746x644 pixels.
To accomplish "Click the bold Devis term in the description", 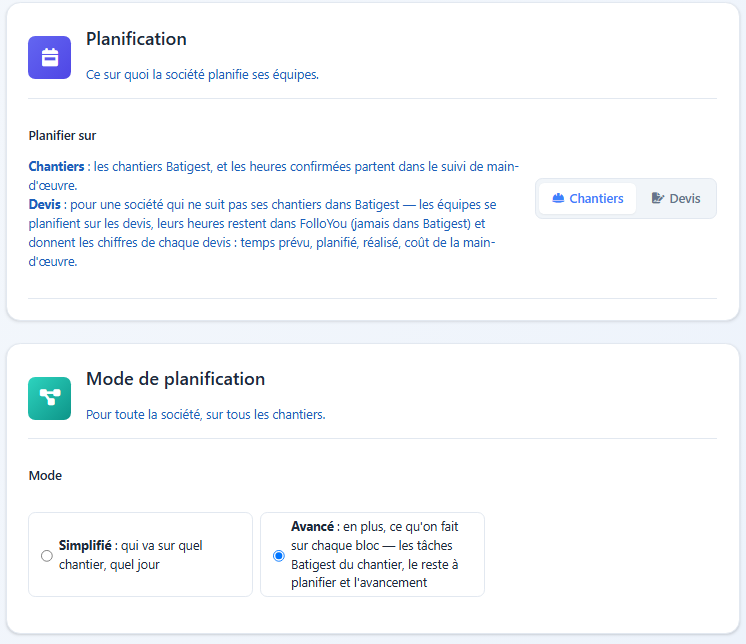I will (44, 205).
